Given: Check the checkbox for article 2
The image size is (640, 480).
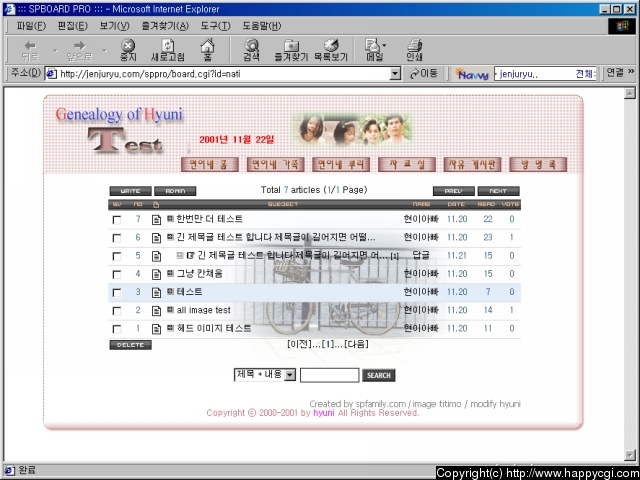Looking at the screenshot, I should pos(117,311).
